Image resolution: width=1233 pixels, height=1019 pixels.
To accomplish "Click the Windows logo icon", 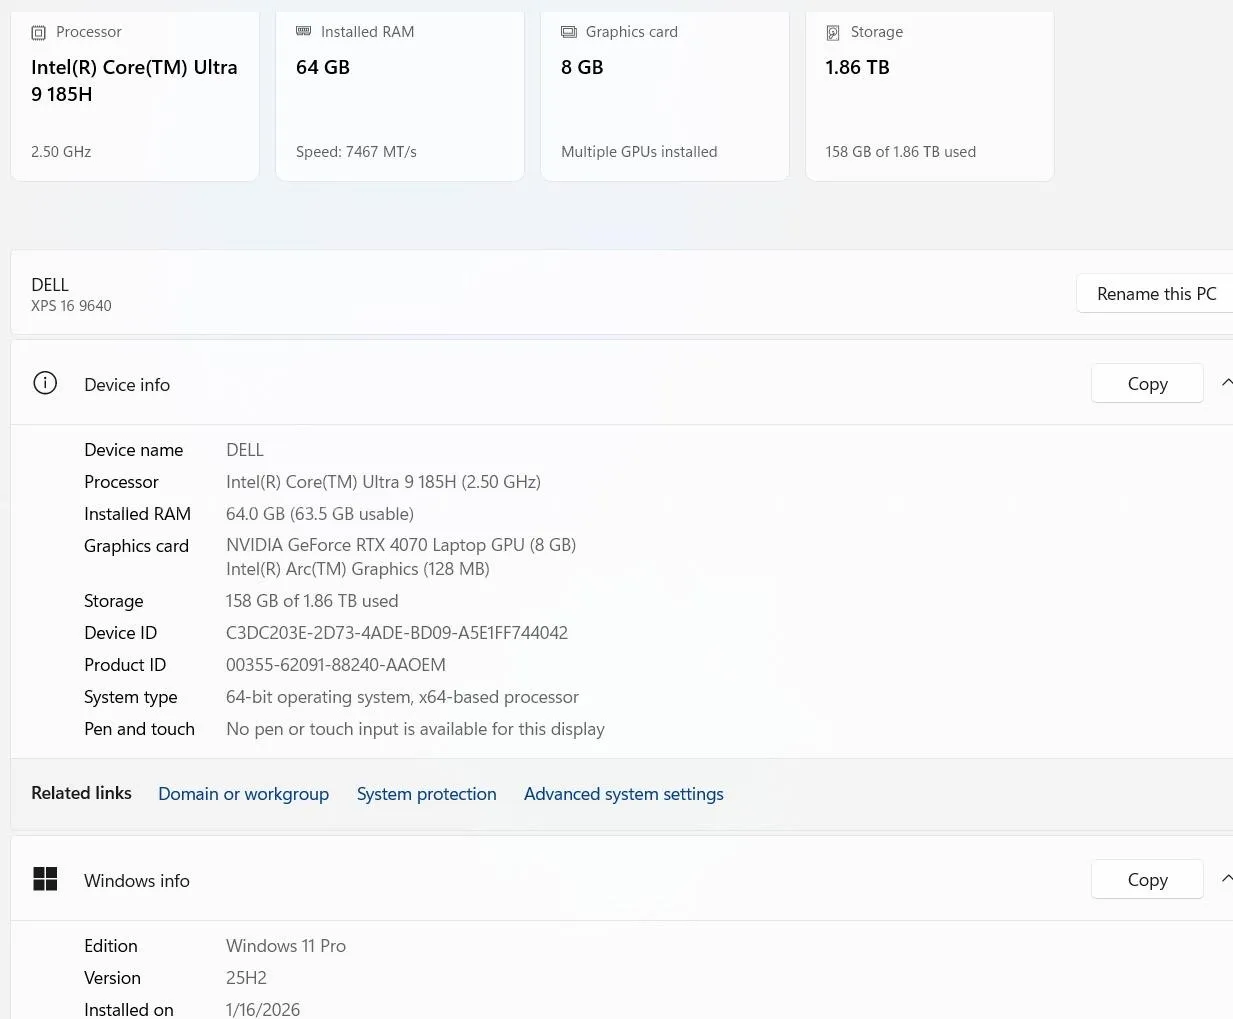I will tap(45, 879).
